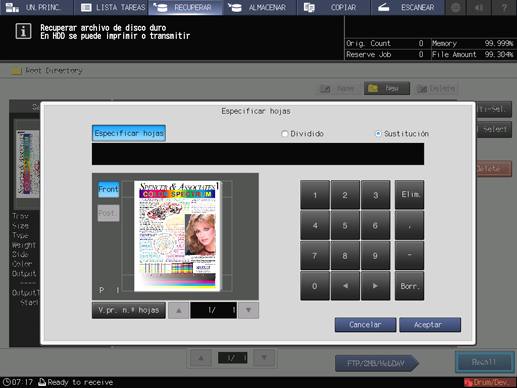The height and width of the screenshot is (388, 517).
Task: Switch to the ALMACENAR tab
Action: pos(259,7)
